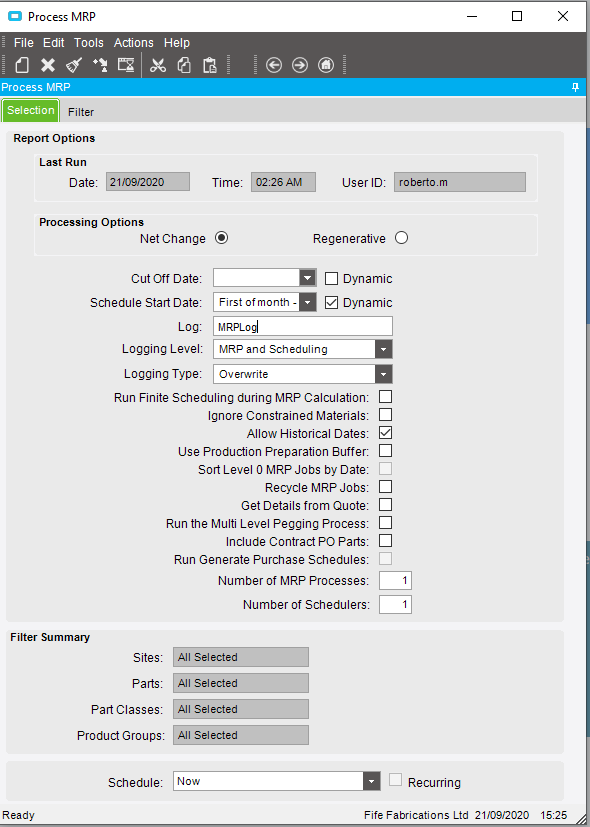Click the Forward arrow navigation icon

(x=300, y=65)
